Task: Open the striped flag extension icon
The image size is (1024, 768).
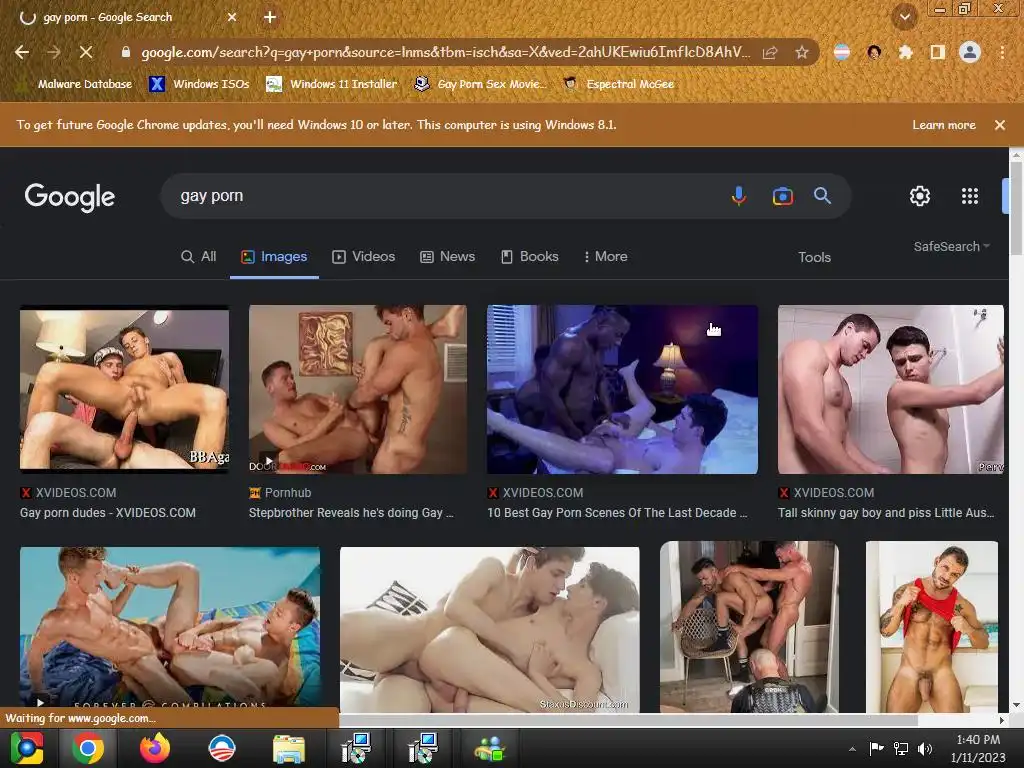Action: pyautogui.click(x=842, y=52)
